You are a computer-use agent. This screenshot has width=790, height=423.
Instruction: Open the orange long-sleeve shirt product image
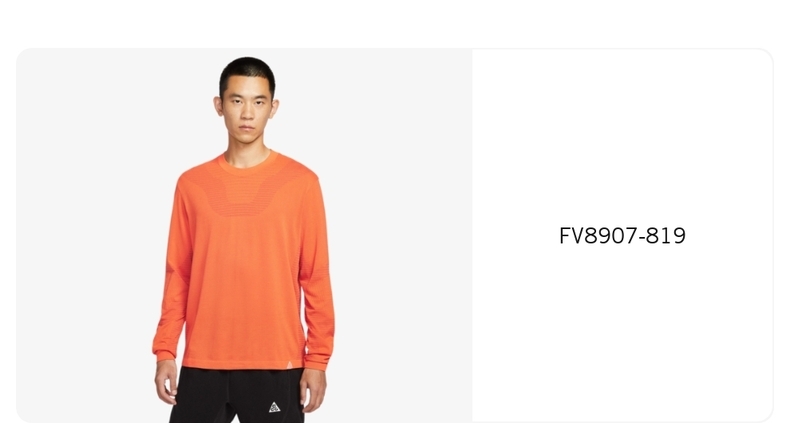[x=244, y=236]
